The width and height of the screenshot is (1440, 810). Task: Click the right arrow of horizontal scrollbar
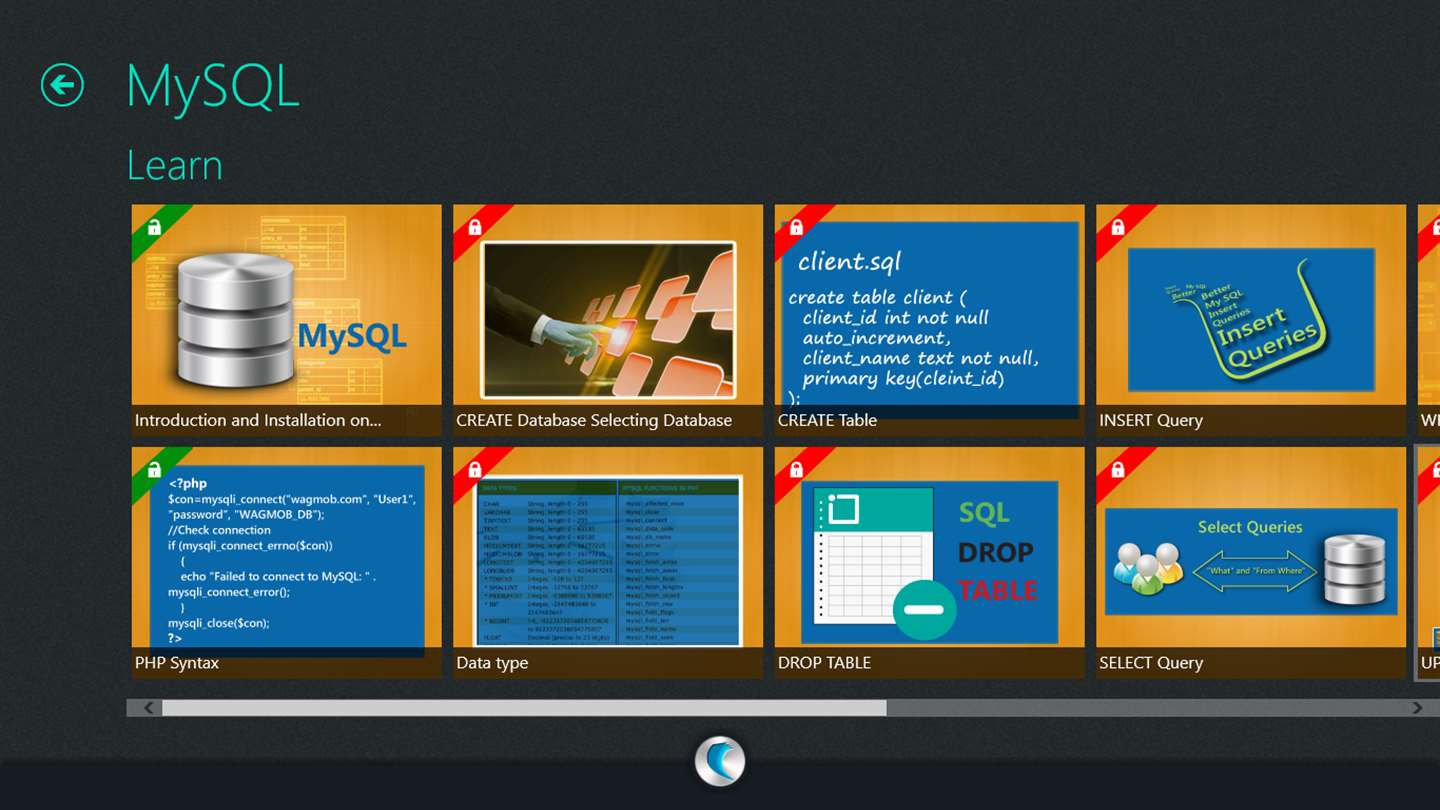click(1417, 708)
